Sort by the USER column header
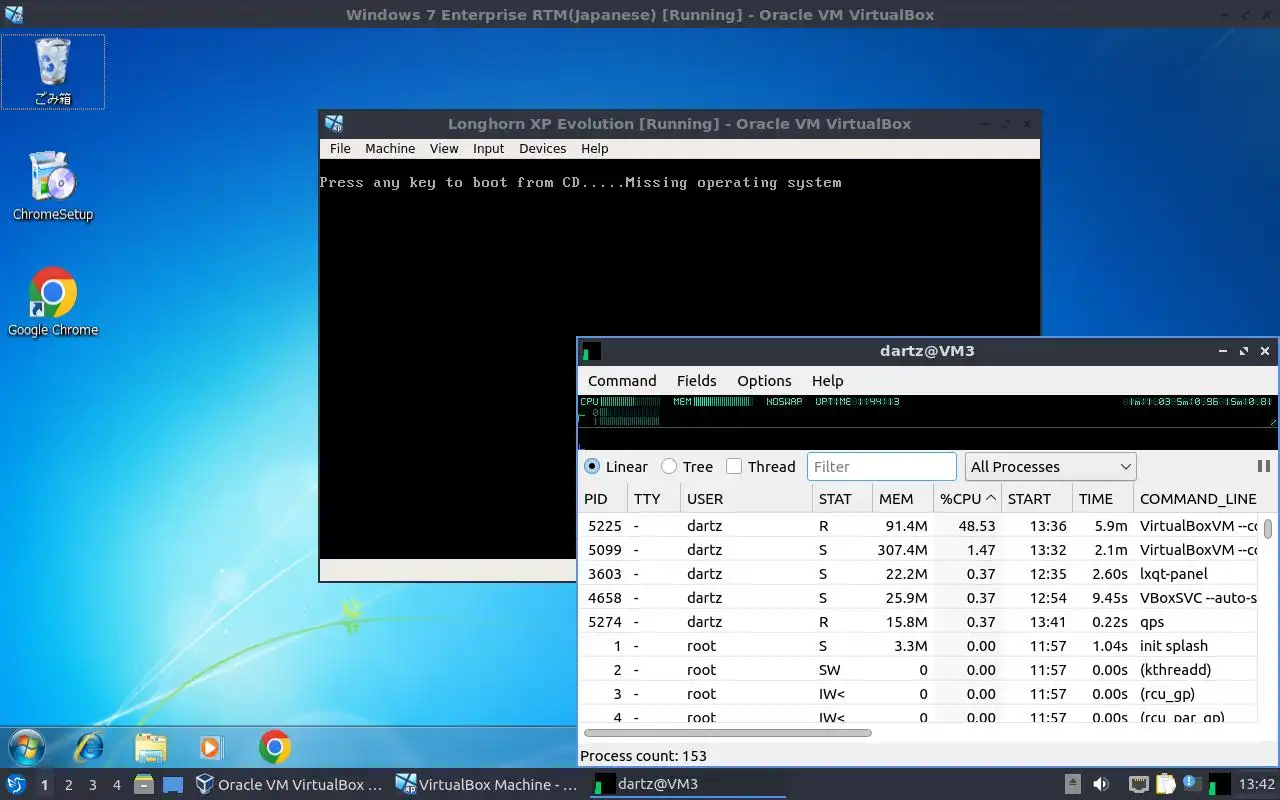This screenshot has height=800, width=1280. click(x=746, y=498)
